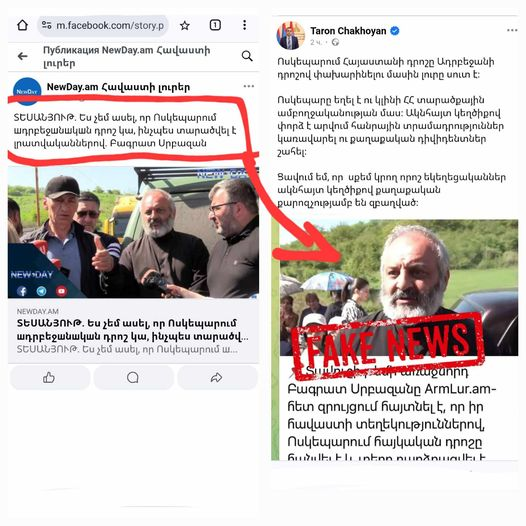Screen dimensions: 526x526
Task: Share the NewDay.am post
Action: click(217, 378)
